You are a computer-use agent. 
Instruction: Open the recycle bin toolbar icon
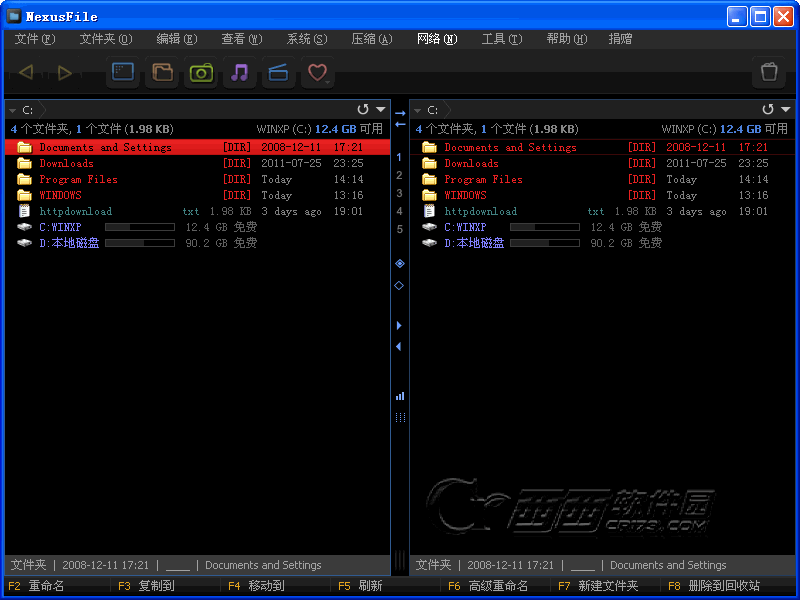(769, 72)
